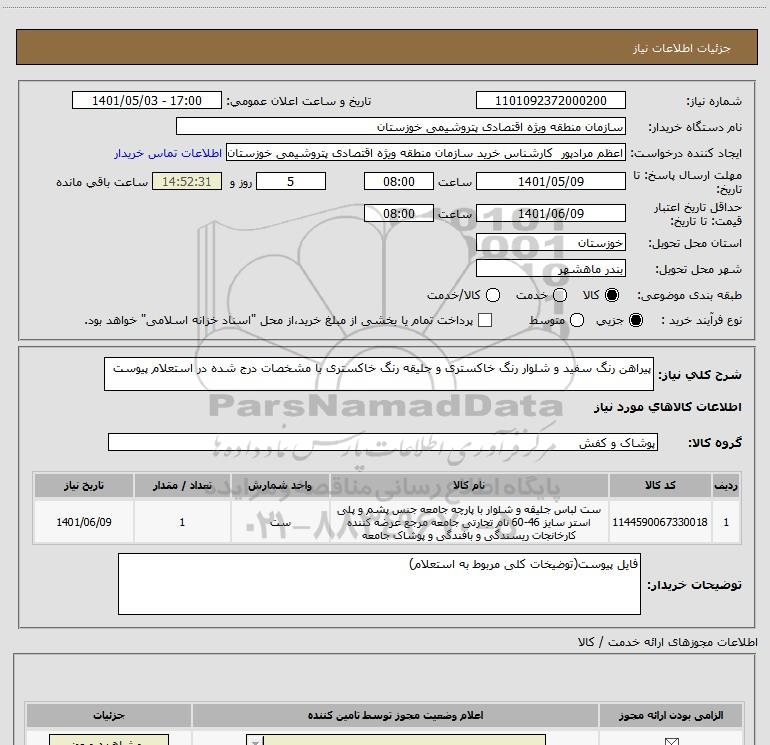Choose the متوسط purchase process option
Image resolution: width=770 pixels, height=745 pixels.
(577, 320)
